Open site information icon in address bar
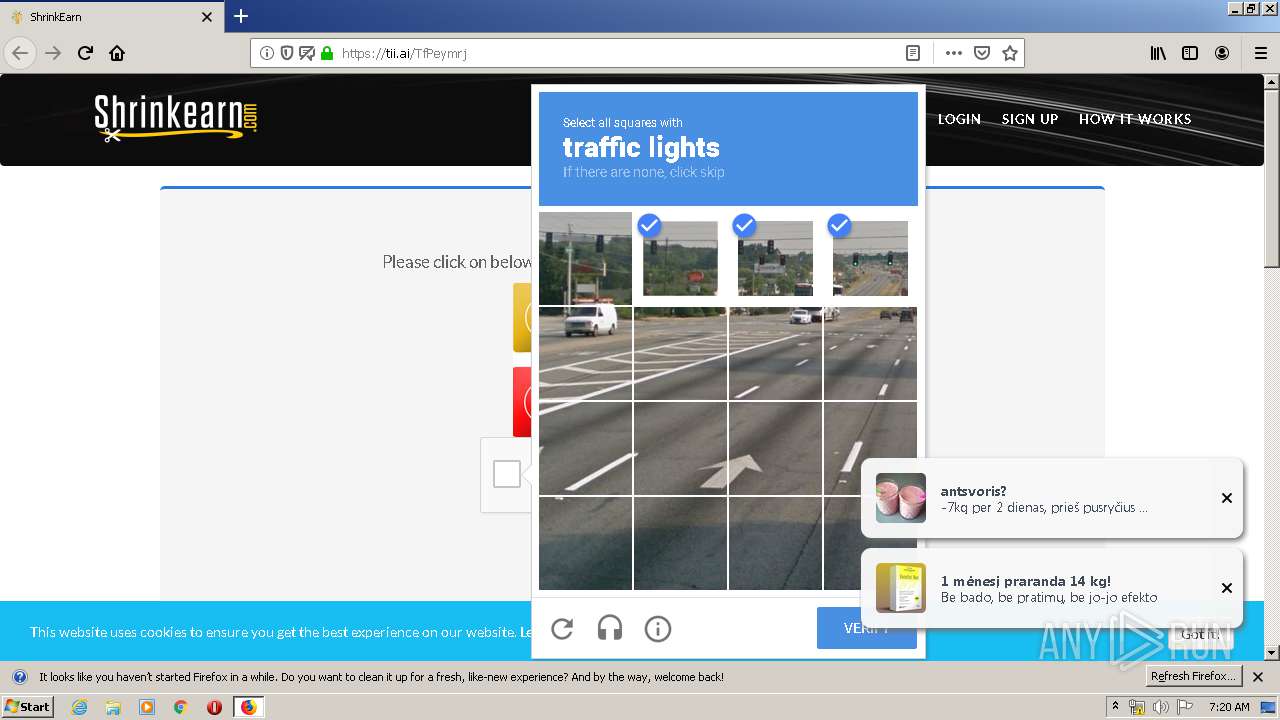Image resolution: width=1280 pixels, height=720 pixels. (267, 53)
